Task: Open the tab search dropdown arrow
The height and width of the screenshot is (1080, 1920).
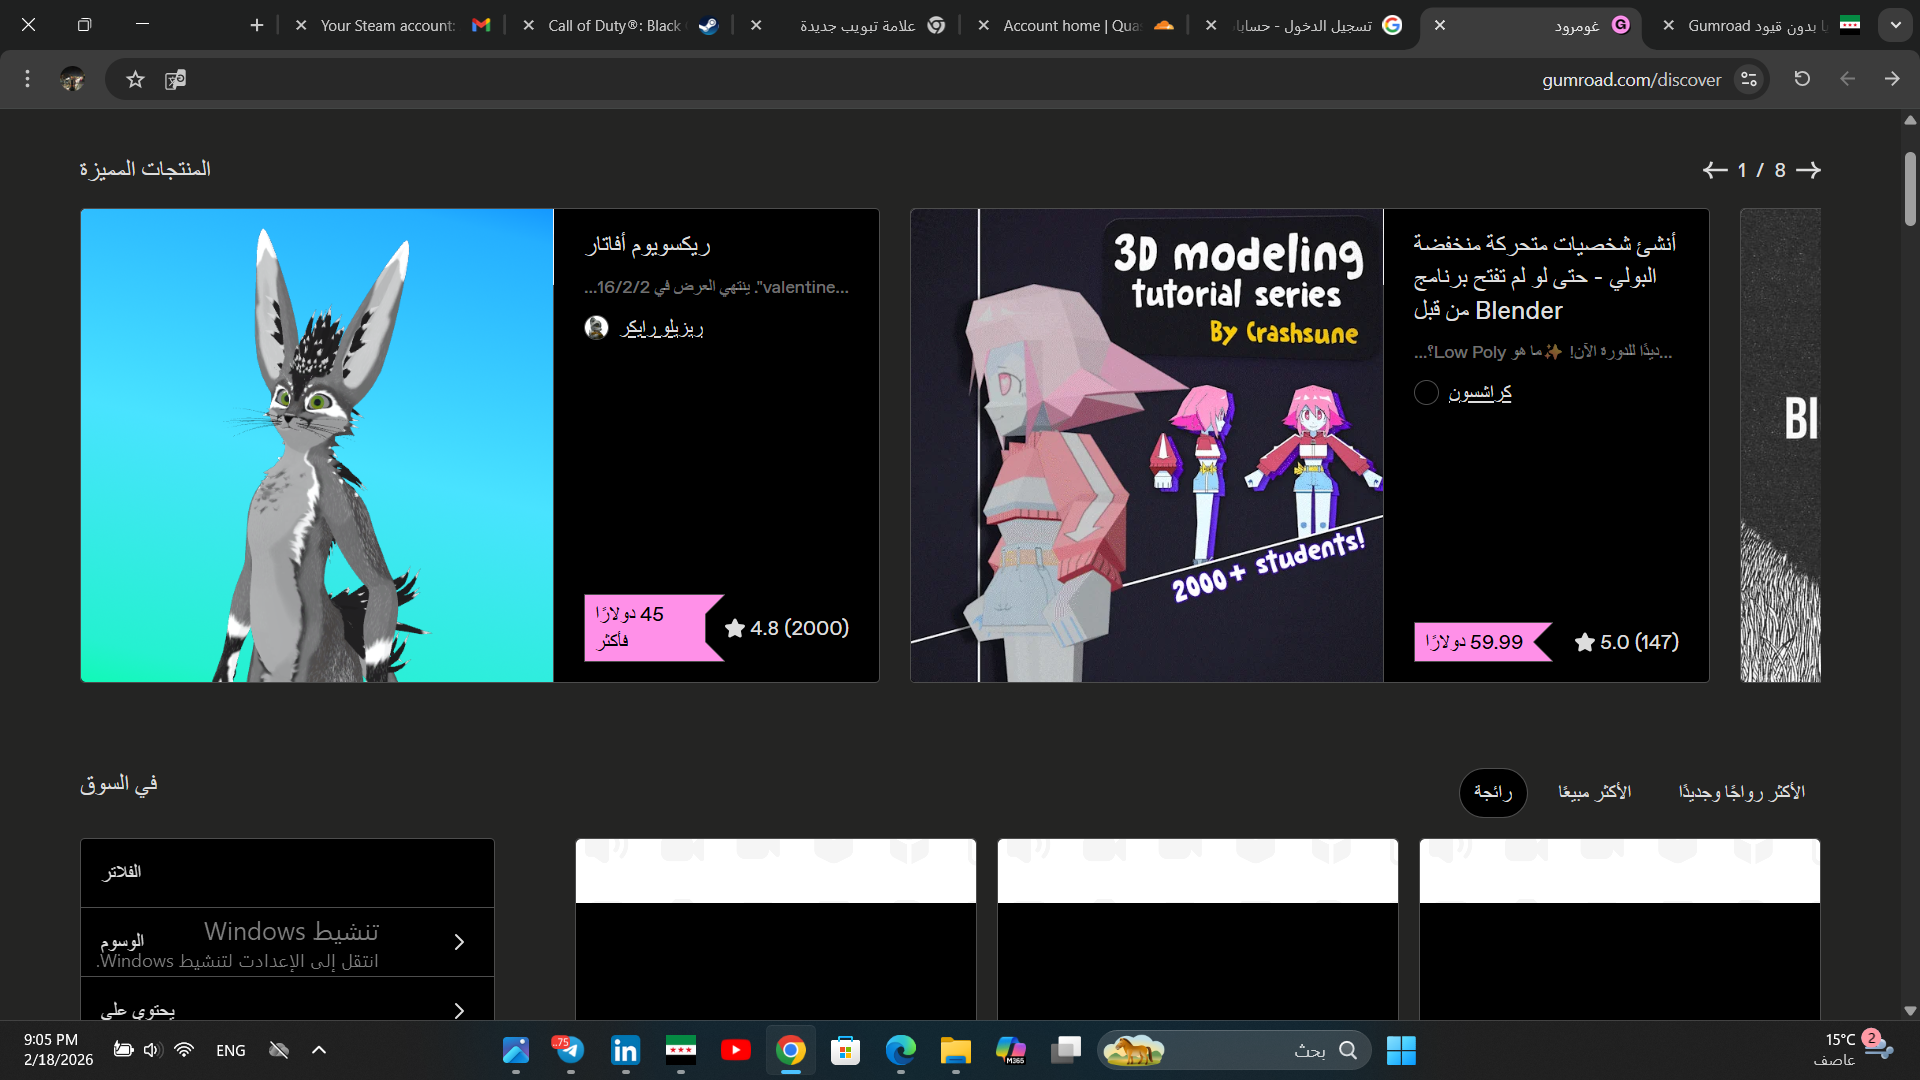Action: tap(1895, 25)
